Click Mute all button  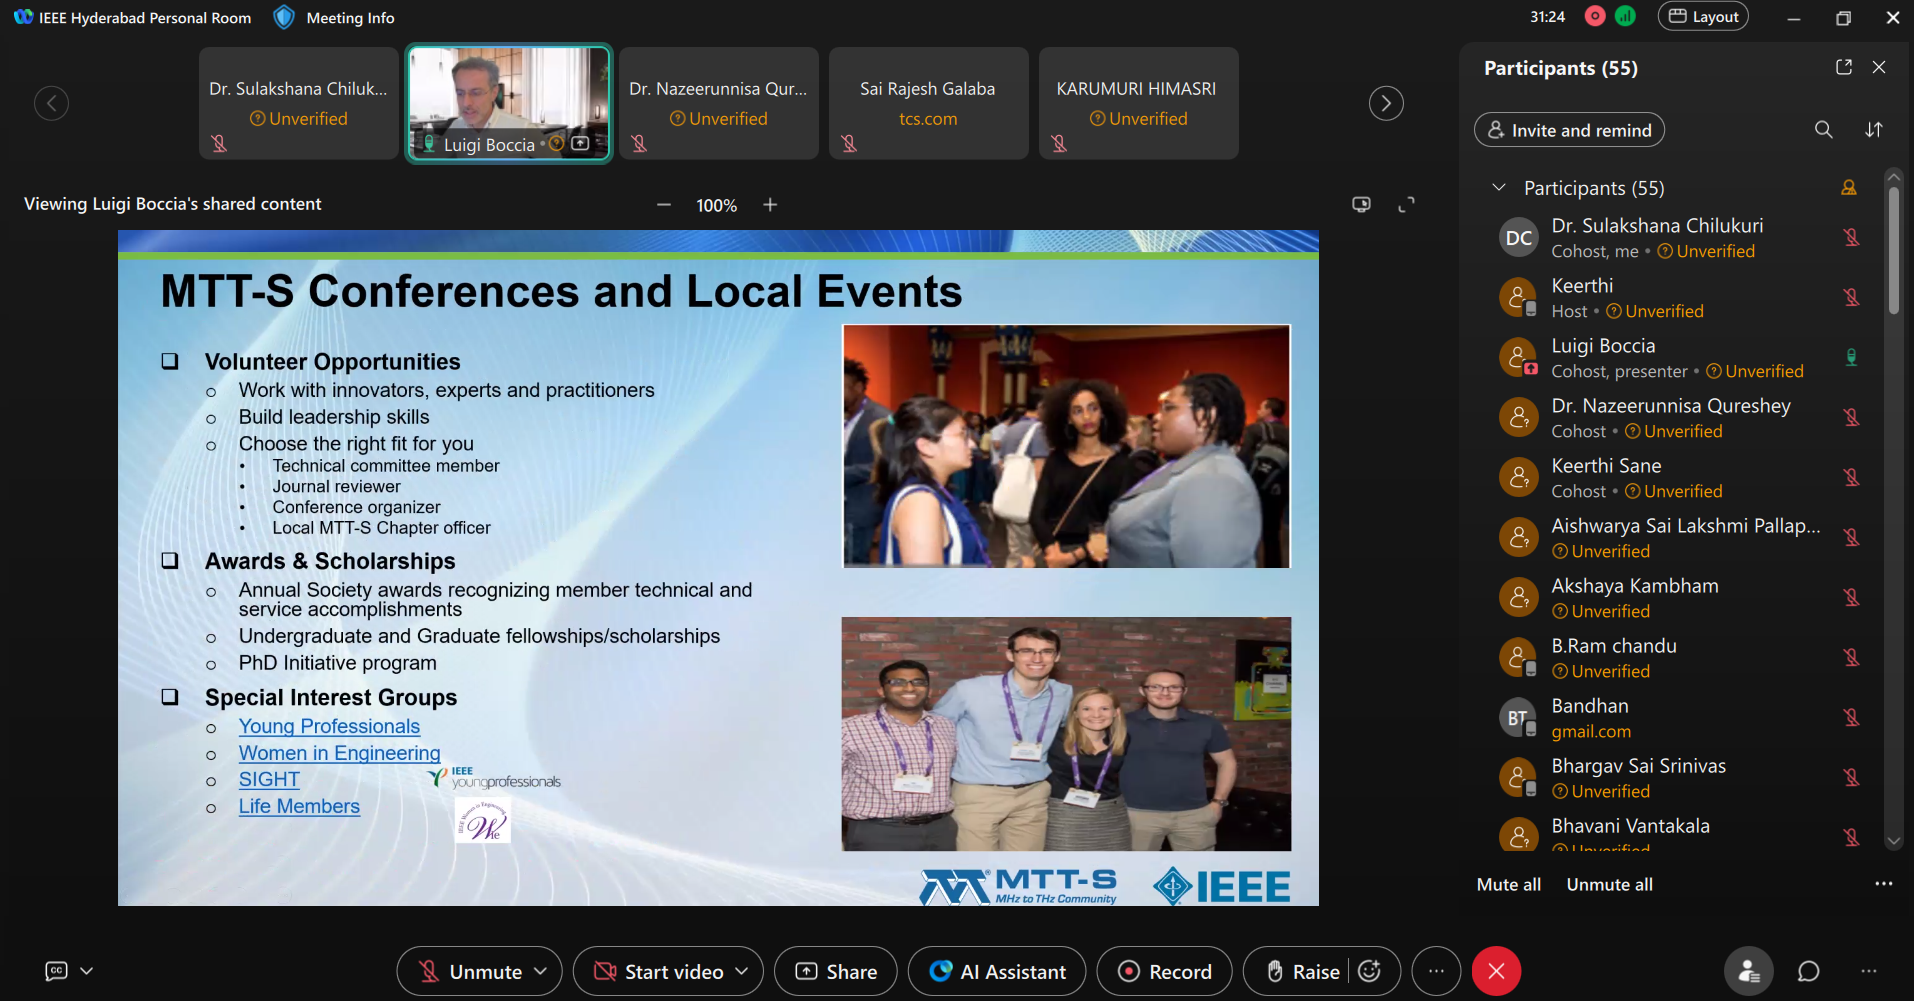(x=1508, y=884)
